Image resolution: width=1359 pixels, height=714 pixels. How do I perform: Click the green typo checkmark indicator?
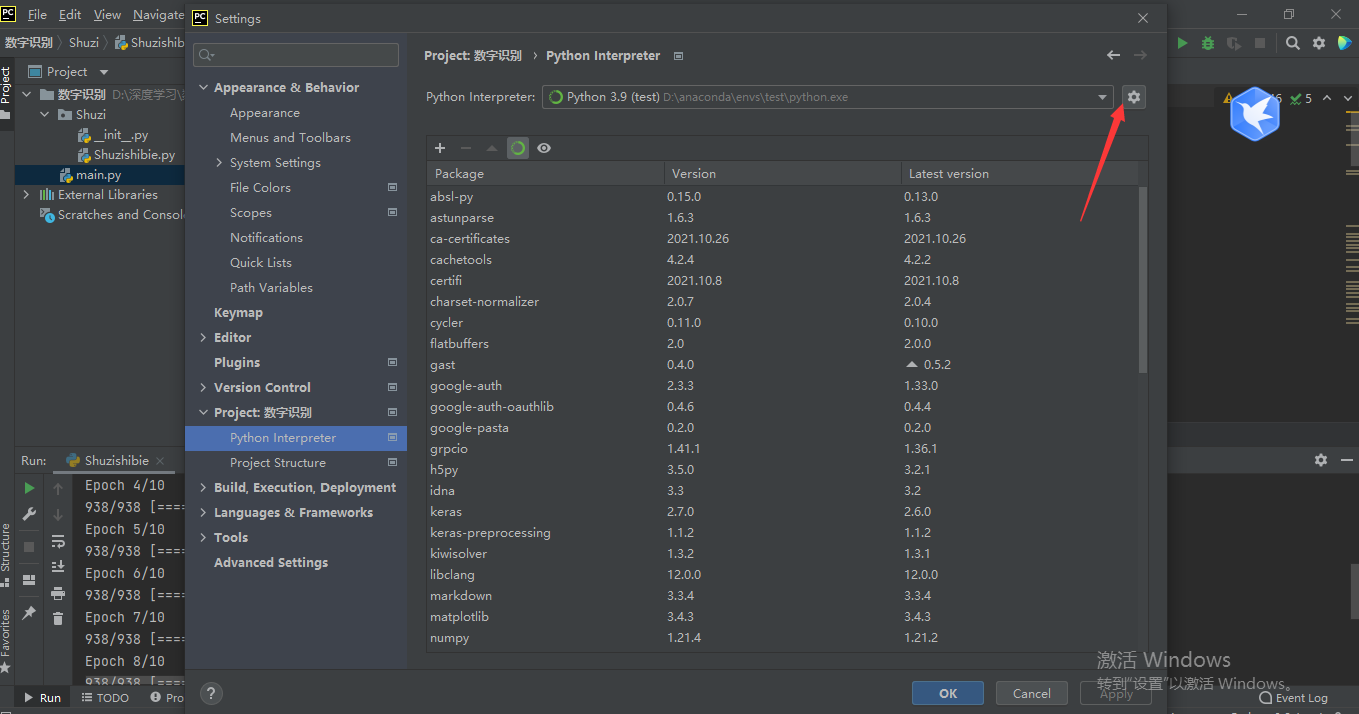click(x=1301, y=99)
